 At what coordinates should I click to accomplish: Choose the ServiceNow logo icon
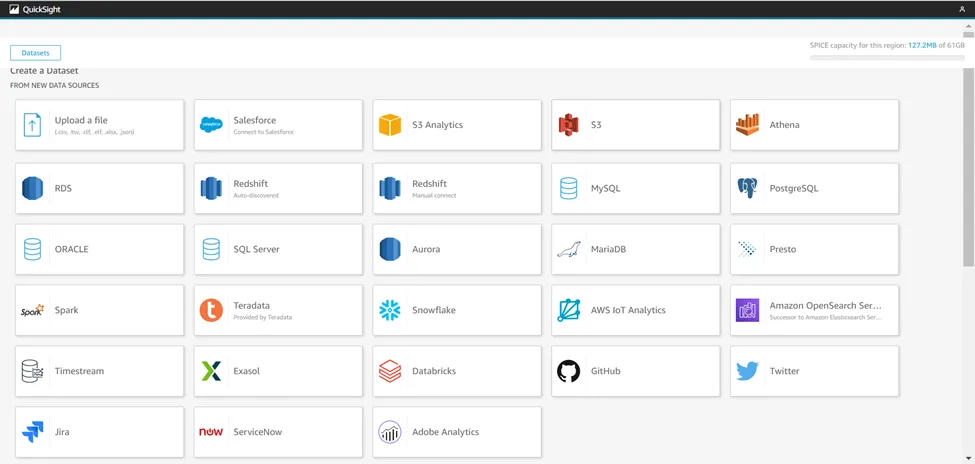211,432
